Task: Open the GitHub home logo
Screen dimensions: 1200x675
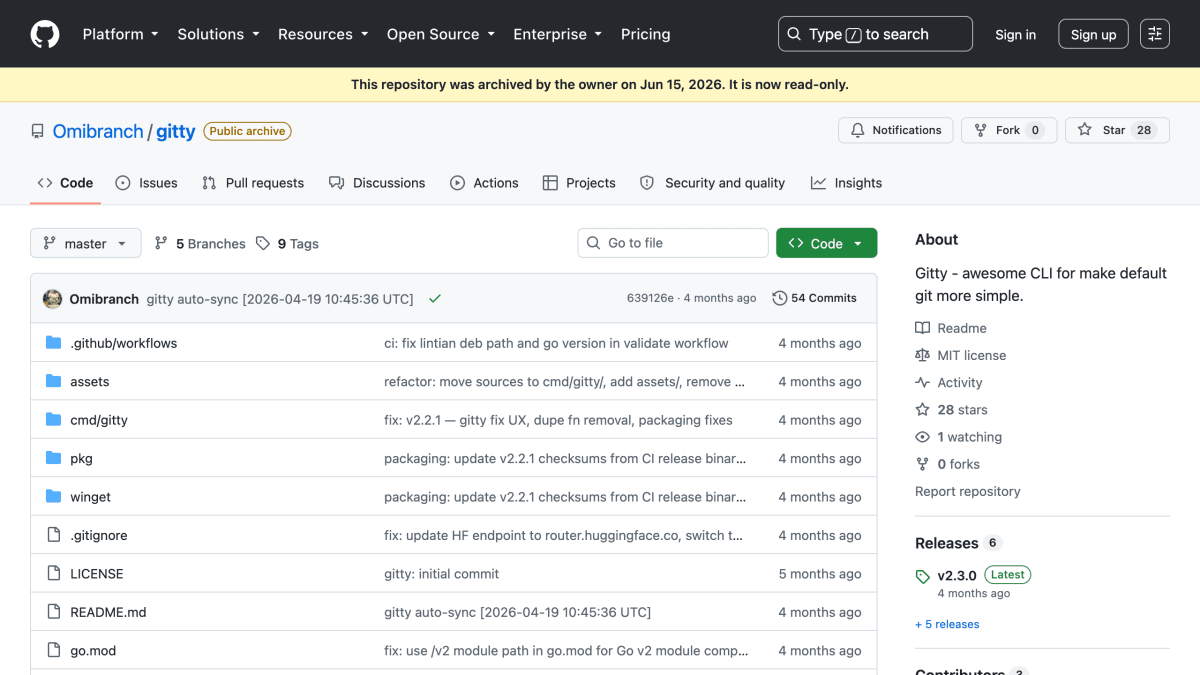Action: tap(45, 34)
